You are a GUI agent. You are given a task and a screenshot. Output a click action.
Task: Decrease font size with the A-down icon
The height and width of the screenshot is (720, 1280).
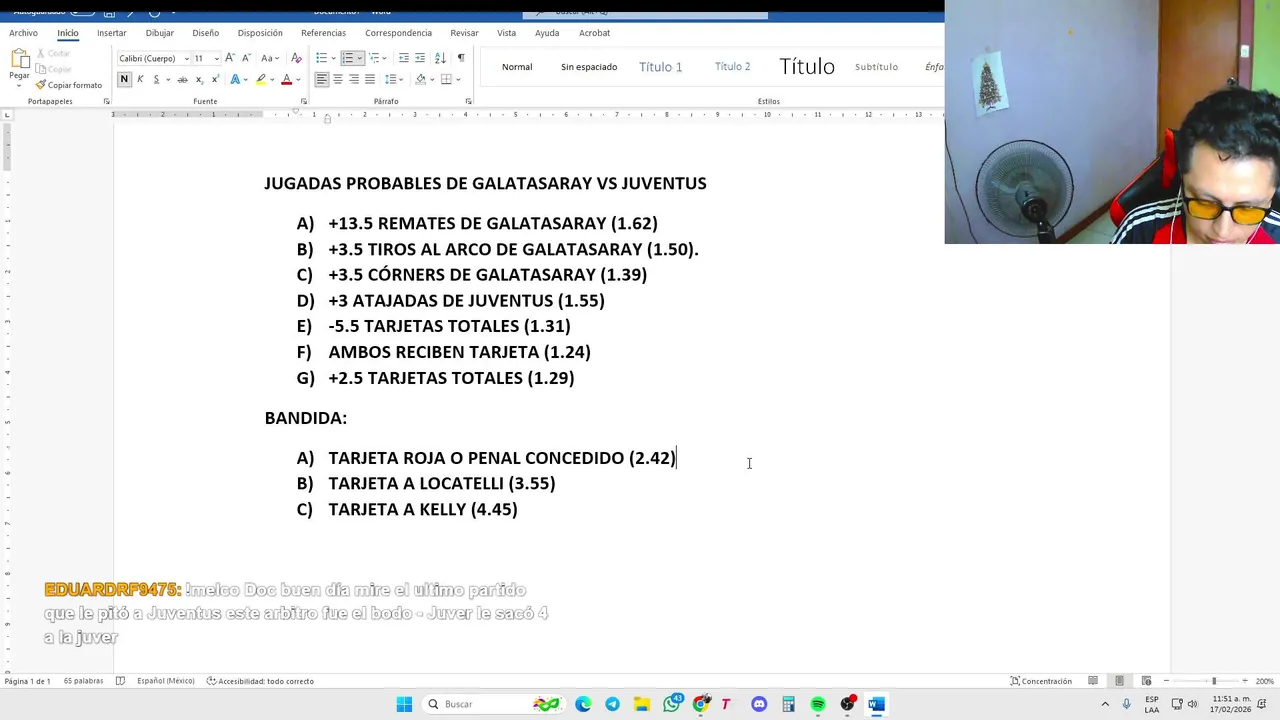click(246, 58)
